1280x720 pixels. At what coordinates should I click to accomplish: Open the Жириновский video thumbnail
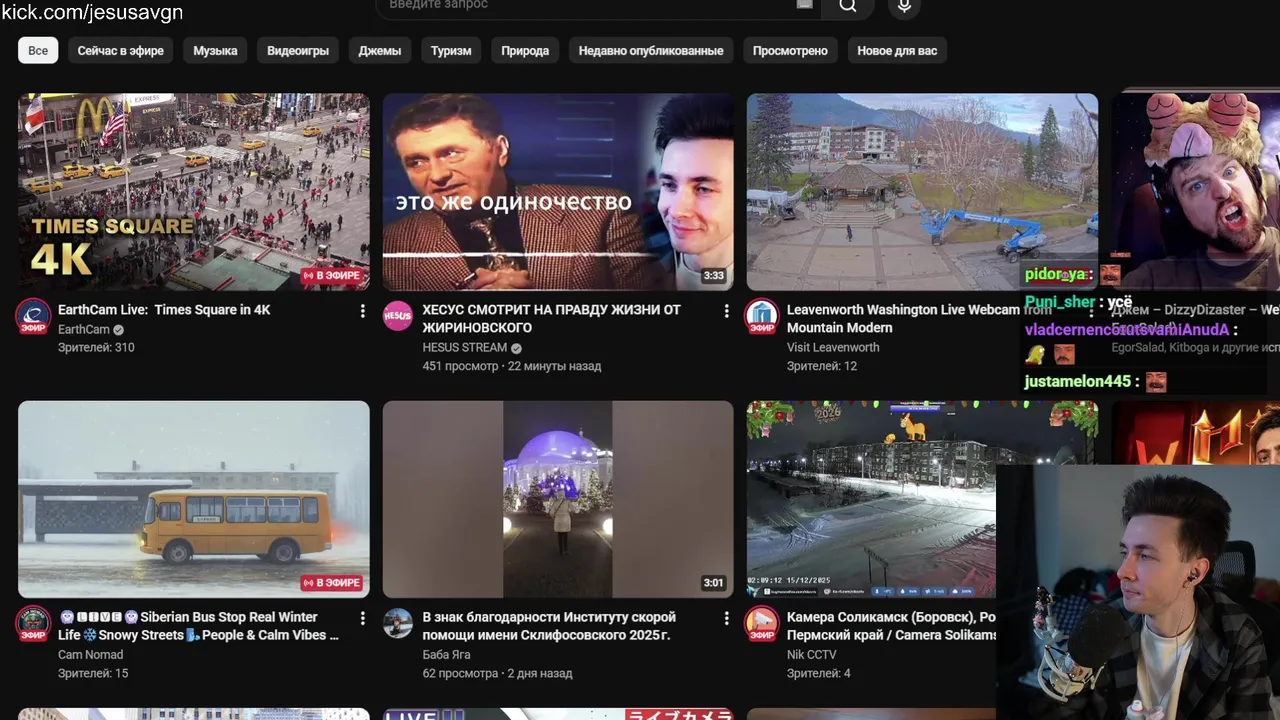pos(558,192)
